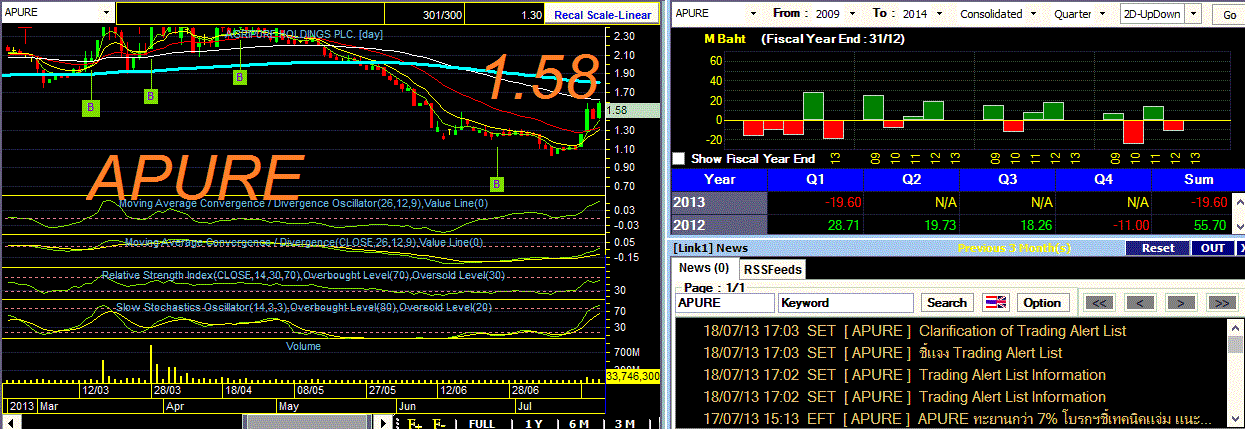The image size is (1246, 433).
Task: Click the Sum column header
Action: [1197, 180]
